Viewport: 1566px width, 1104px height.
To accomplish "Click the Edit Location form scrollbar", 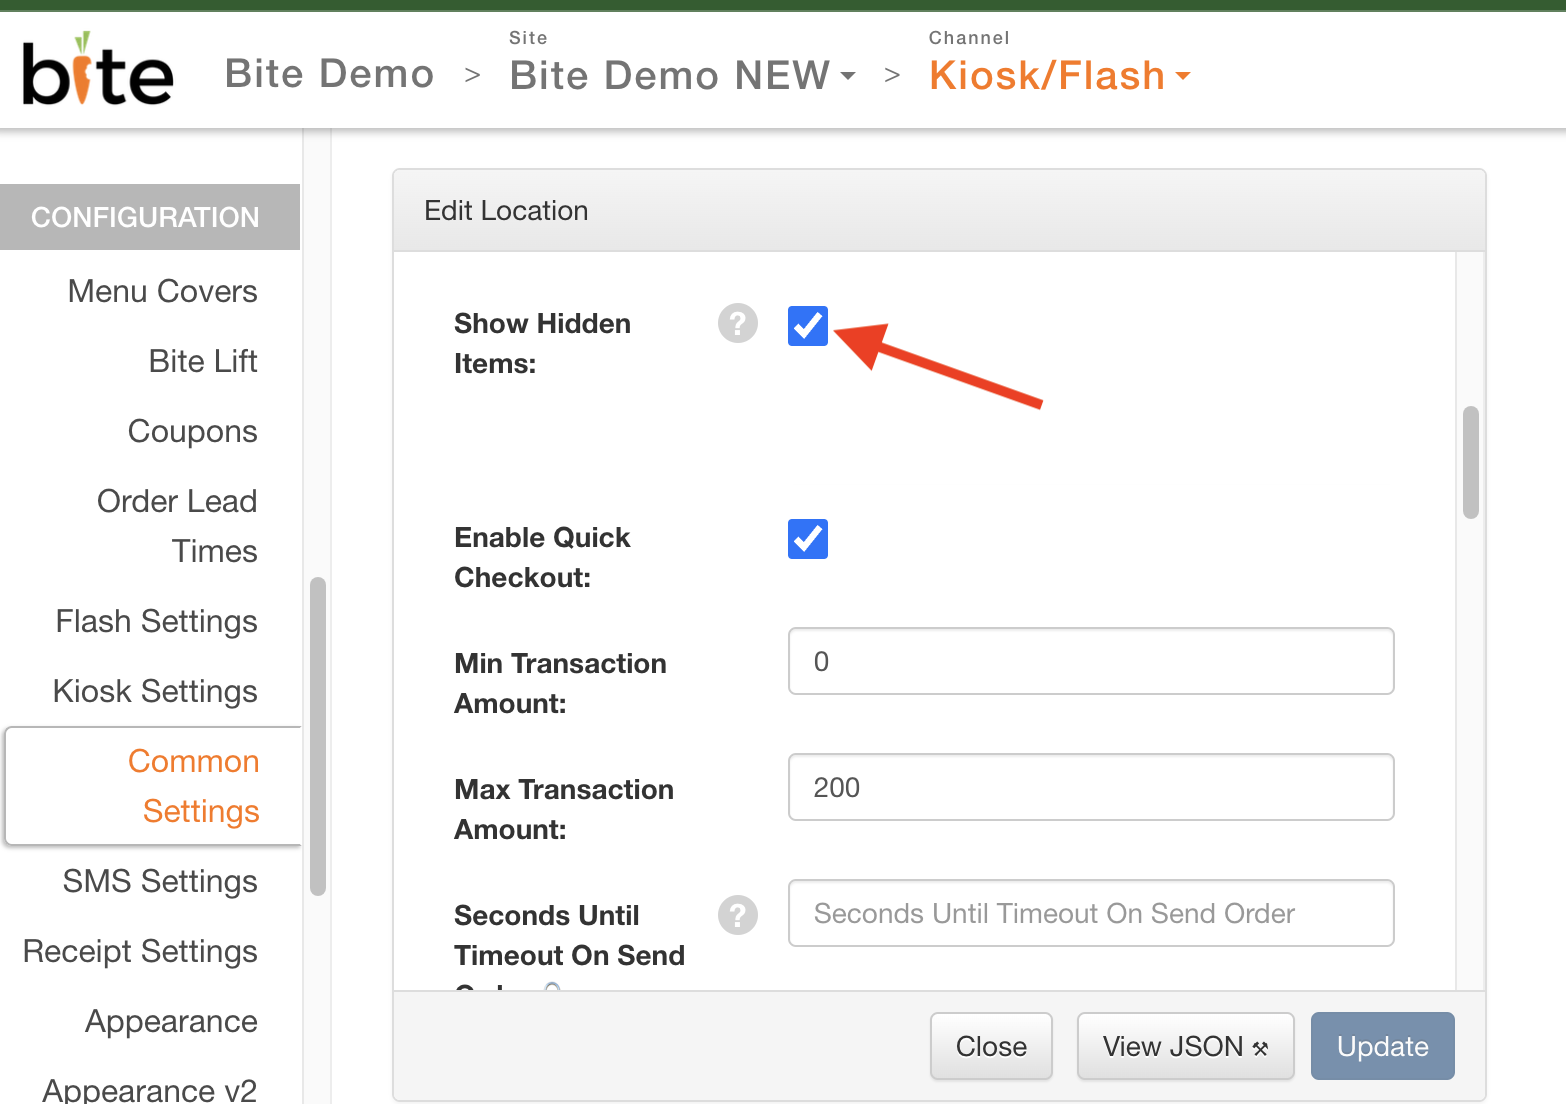I will click(1470, 462).
